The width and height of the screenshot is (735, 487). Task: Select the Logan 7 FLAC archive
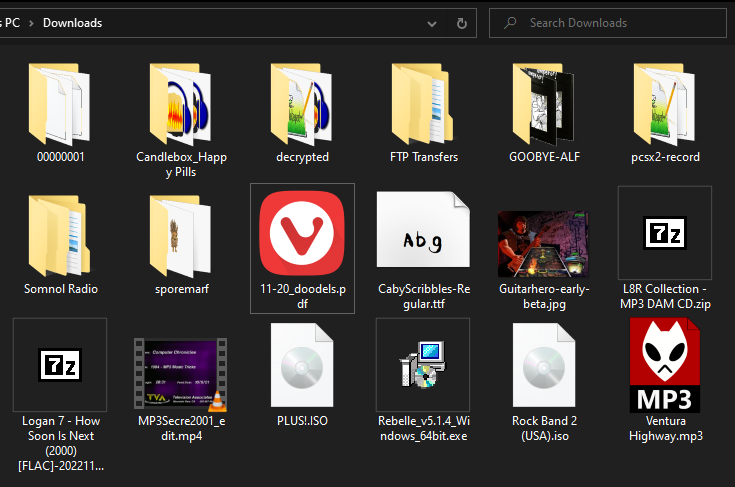click(x=60, y=366)
